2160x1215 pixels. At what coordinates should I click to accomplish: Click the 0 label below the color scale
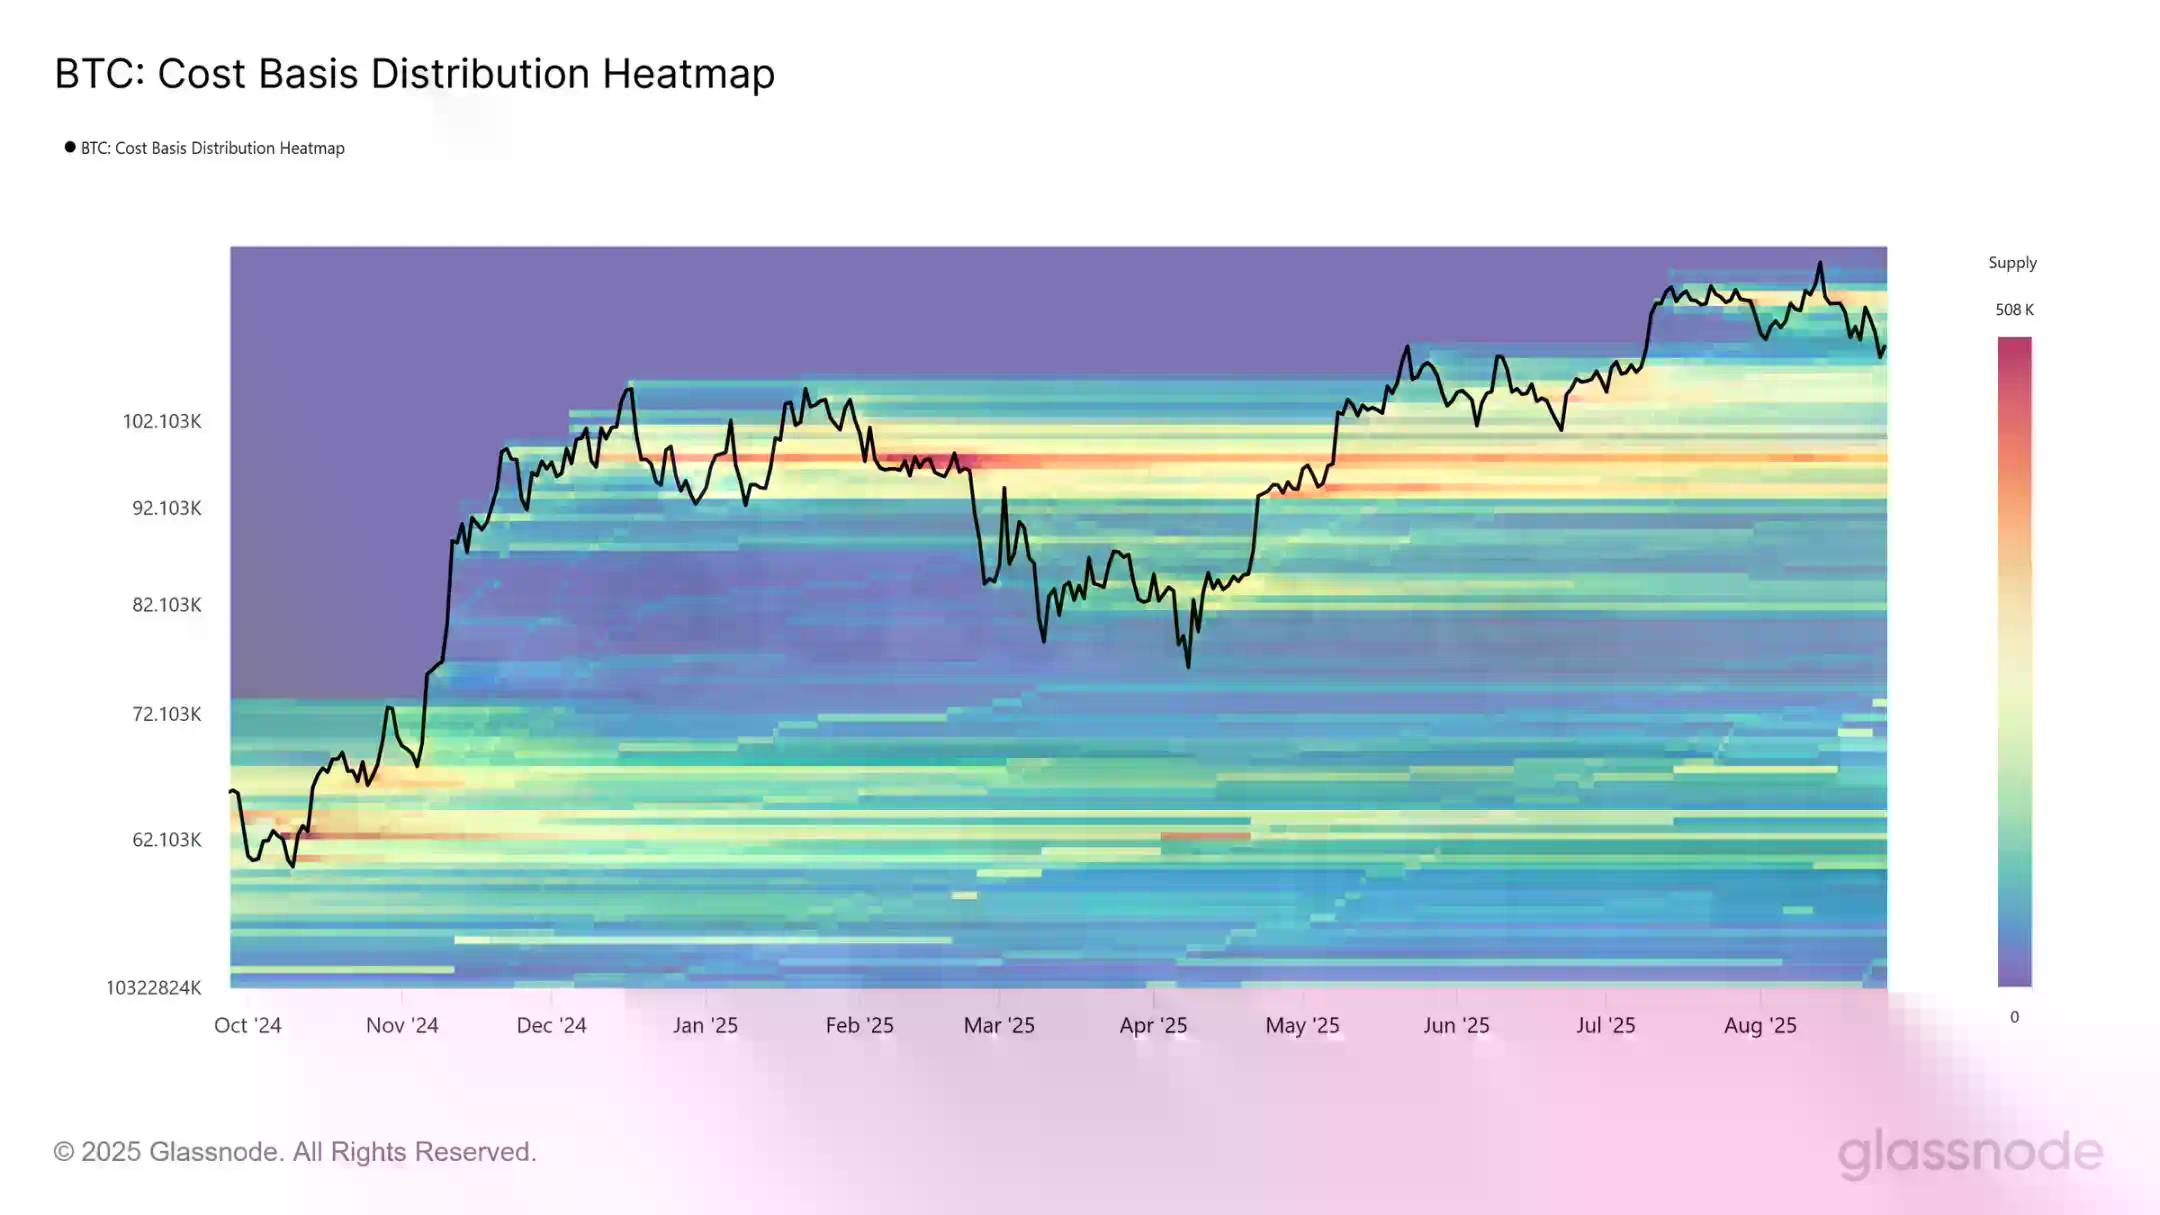click(x=2014, y=1017)
